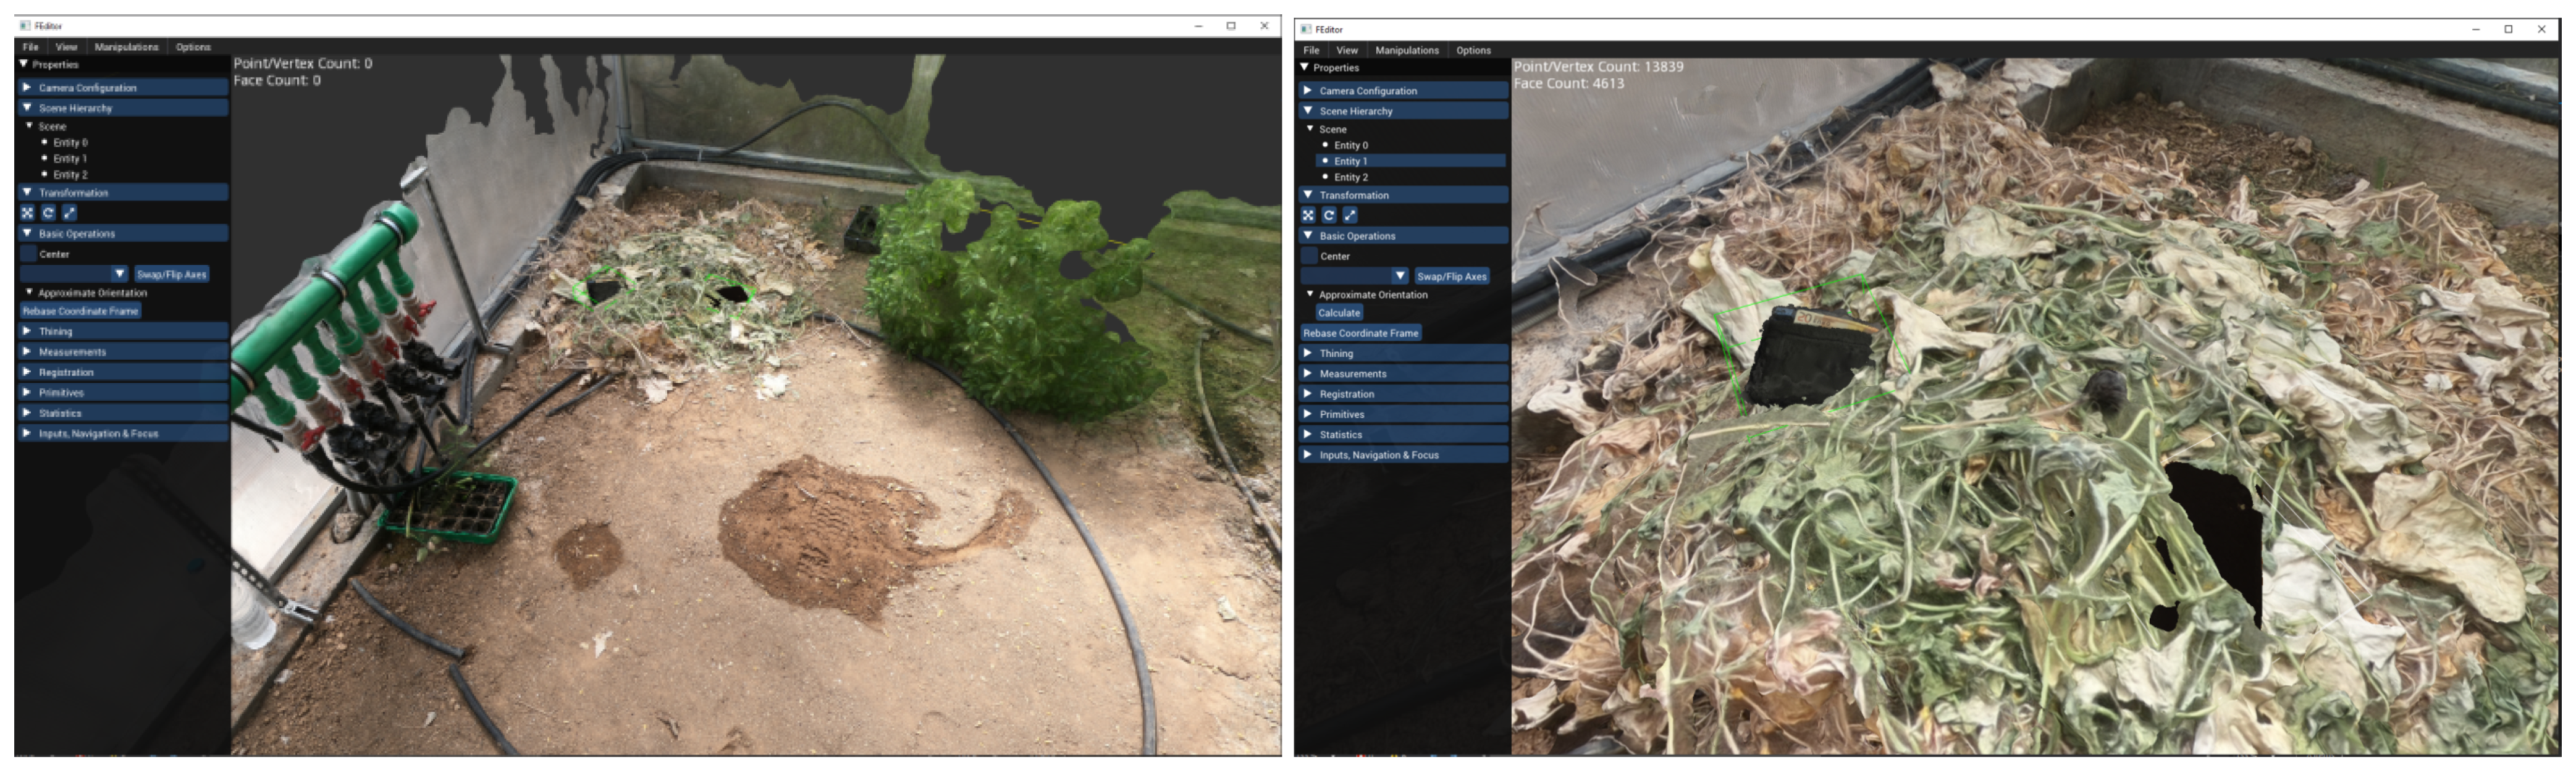Collapse Scene Hierarchy header in right window
This screenshot has width=2576, height=770.
coord(1355,111)
